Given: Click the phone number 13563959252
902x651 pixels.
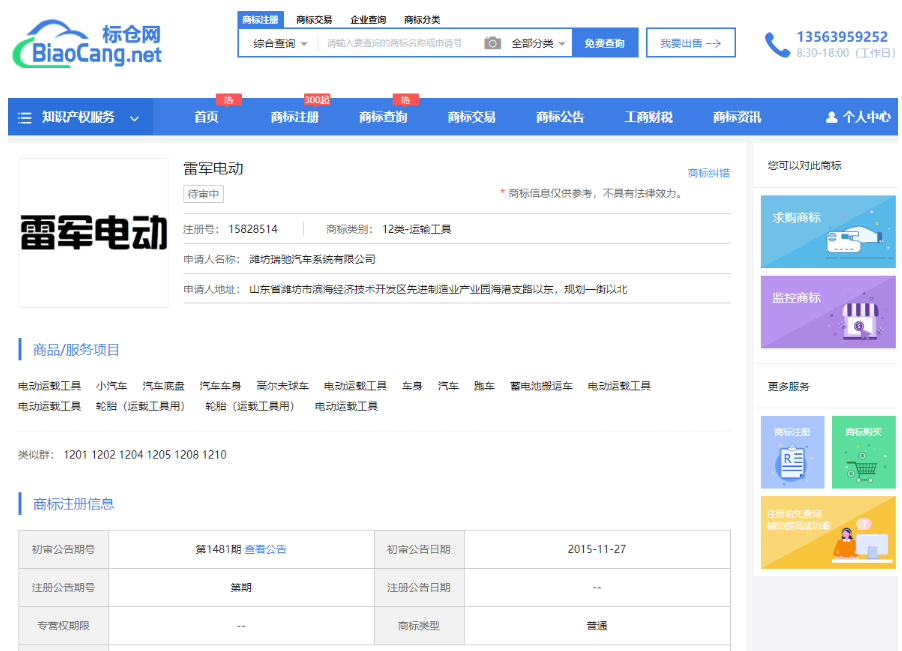Looking at the screenshot, I should tap(842, 37).
